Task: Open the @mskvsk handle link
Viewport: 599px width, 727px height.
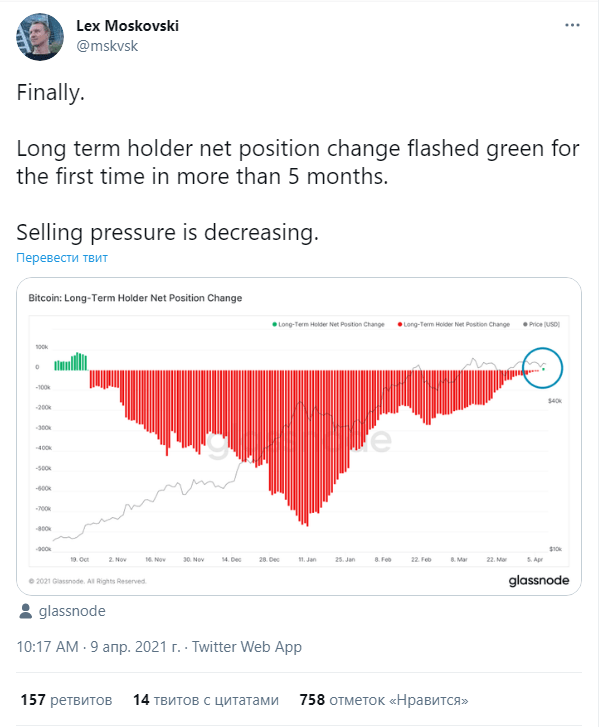Action: point(107,46)
